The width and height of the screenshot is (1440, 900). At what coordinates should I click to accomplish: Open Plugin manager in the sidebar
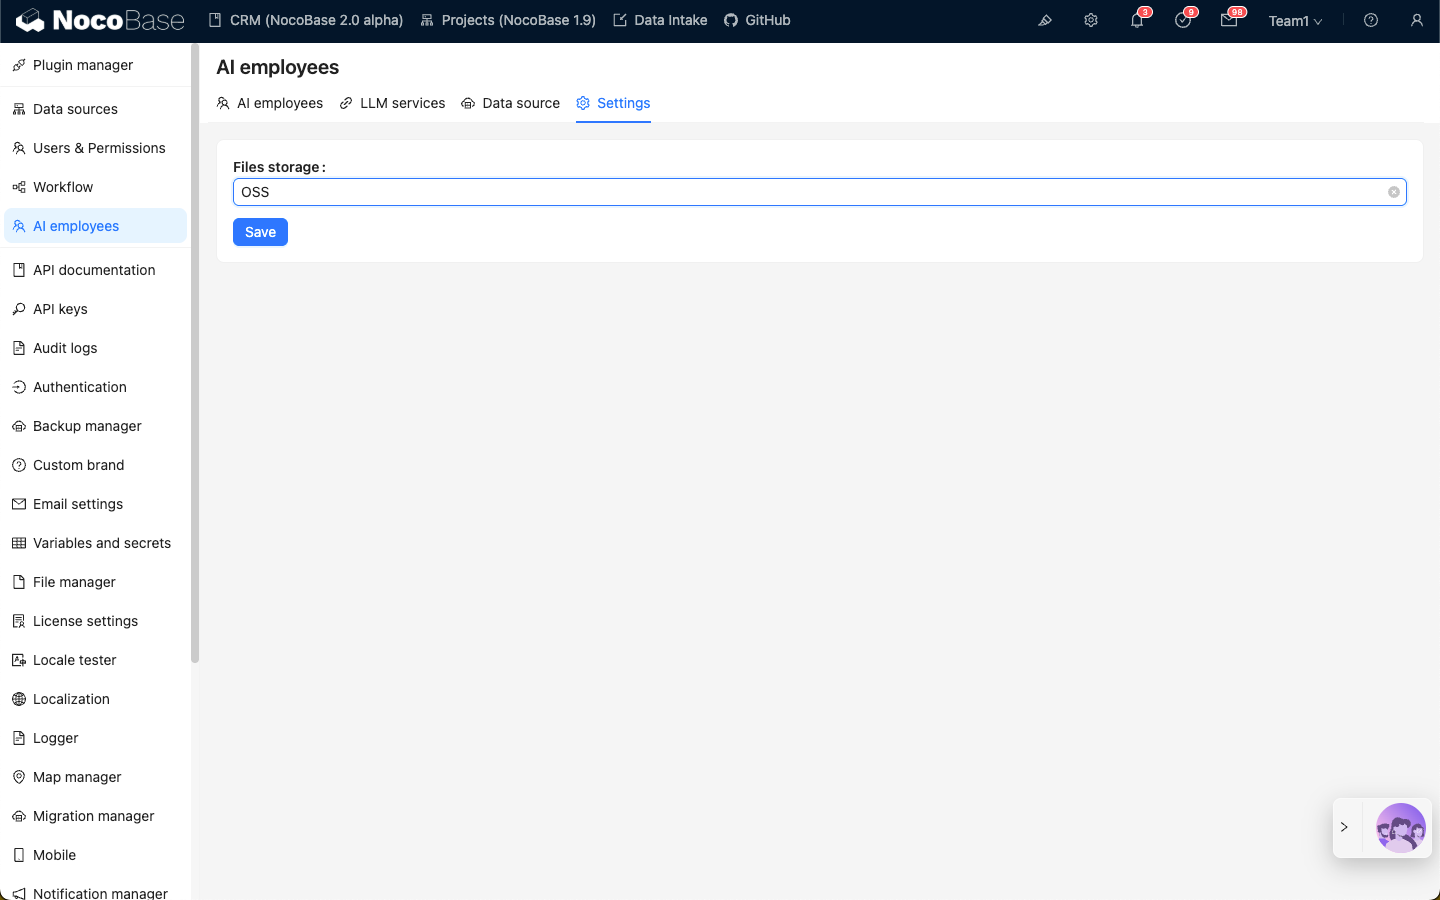tap(83, 65)
